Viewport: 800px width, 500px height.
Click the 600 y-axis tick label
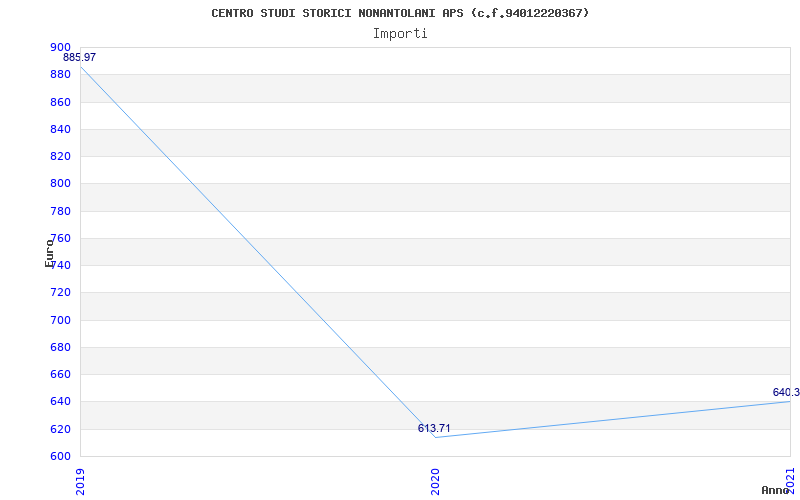coord(60,456)
